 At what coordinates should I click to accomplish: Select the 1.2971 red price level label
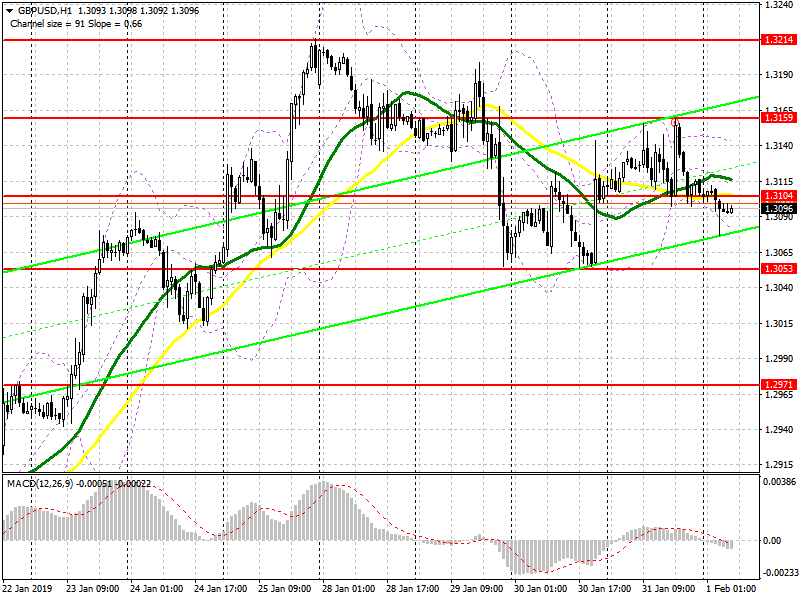point(778,385)
